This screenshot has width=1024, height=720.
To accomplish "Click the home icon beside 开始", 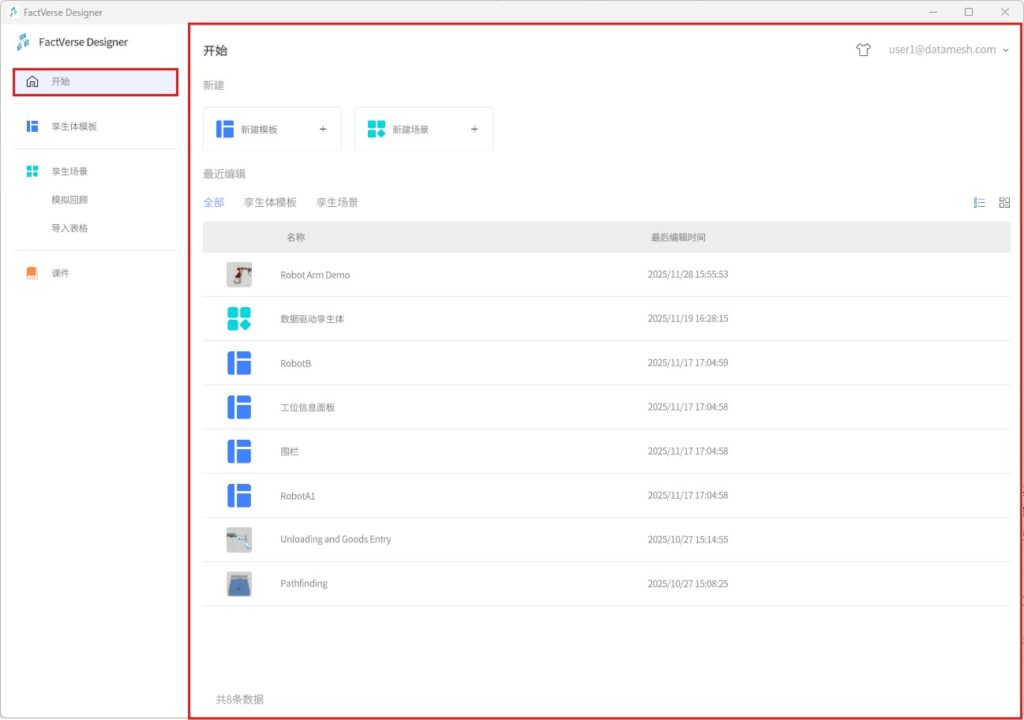I will (x=32, y=82).
